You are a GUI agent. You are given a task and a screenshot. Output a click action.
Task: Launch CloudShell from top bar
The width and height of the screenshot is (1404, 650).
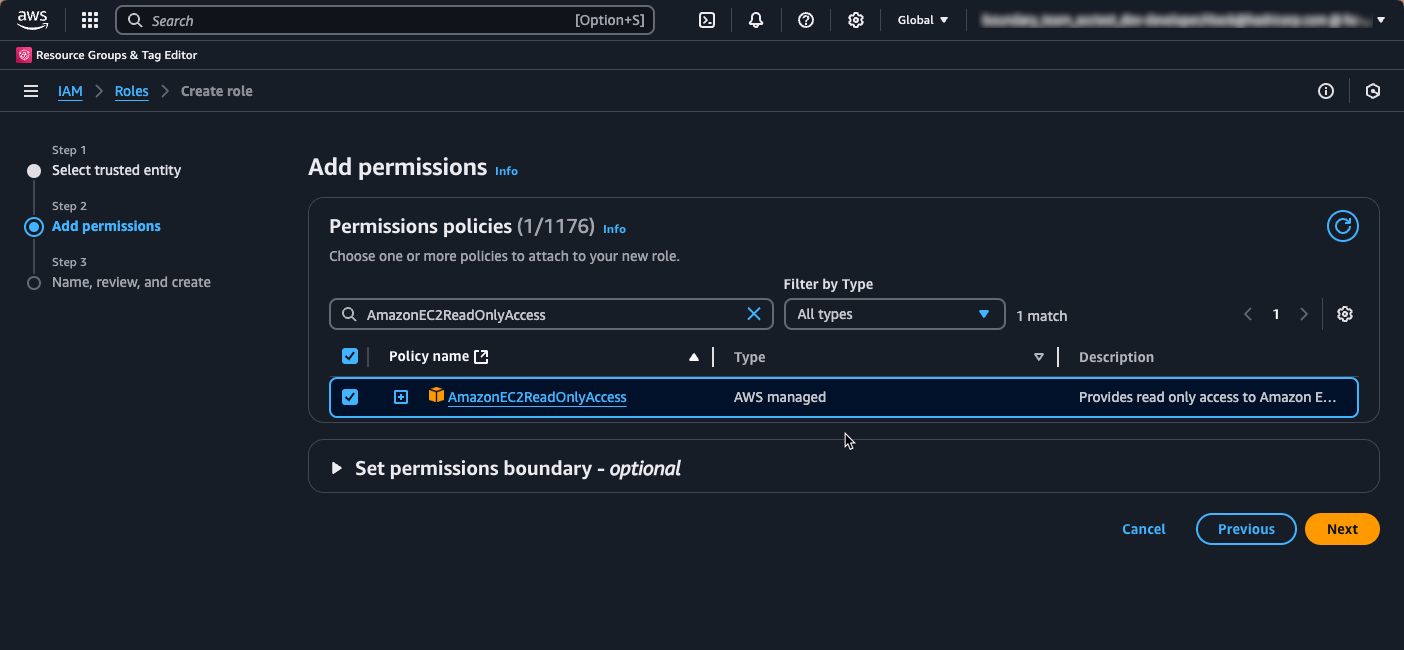point(707,20)
